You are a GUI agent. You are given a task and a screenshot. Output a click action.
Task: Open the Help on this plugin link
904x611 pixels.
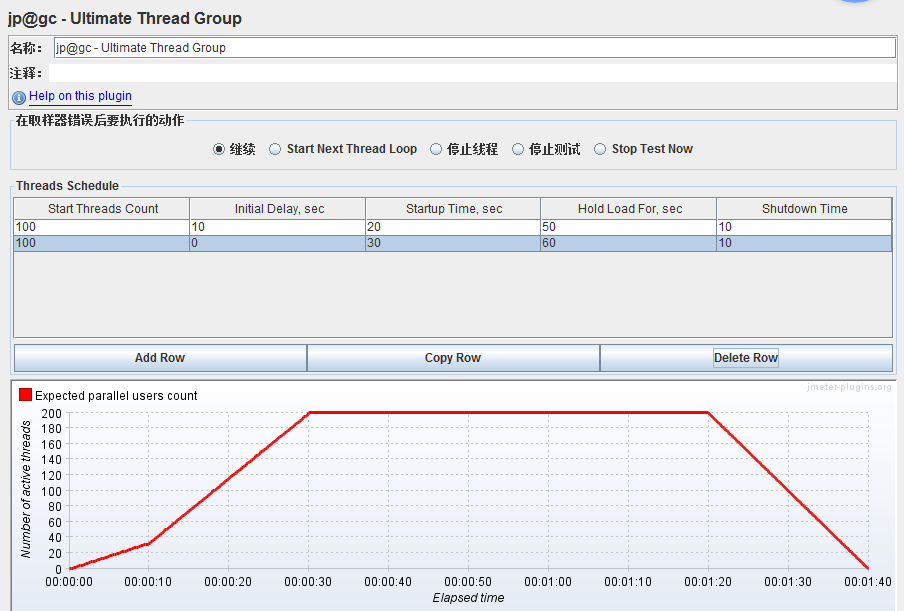click(x=80, y=96)
